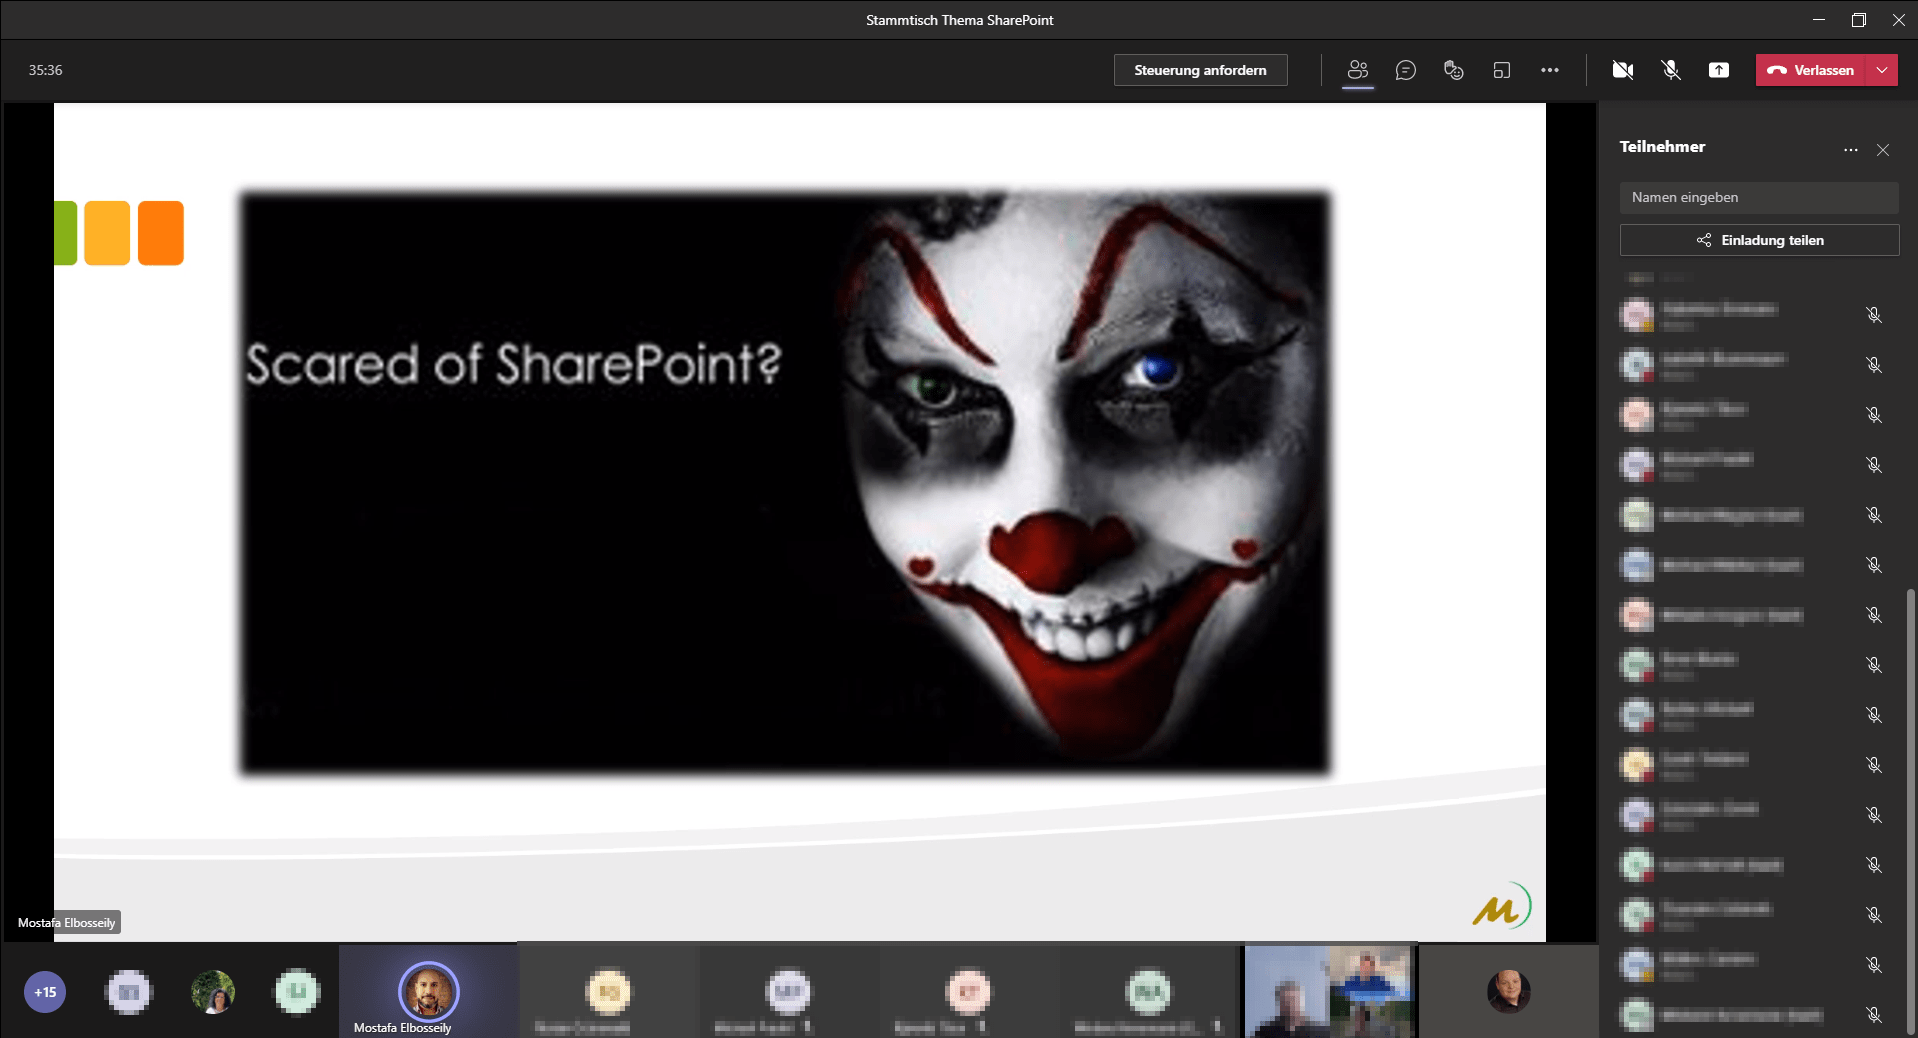Click the Mostafa Elbosseily presenter label

point(67,922)
